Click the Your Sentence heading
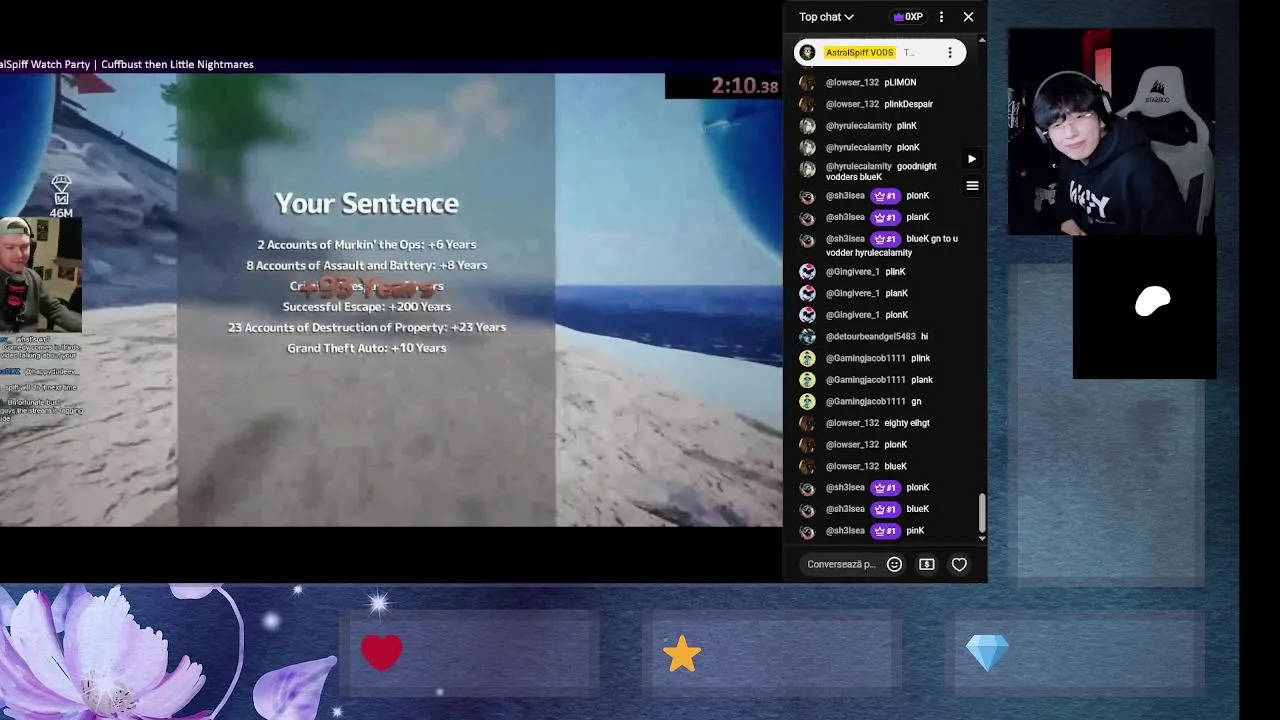Viewport: 1280px width, 720px height. pyautogui.click(x=366, y=203)
